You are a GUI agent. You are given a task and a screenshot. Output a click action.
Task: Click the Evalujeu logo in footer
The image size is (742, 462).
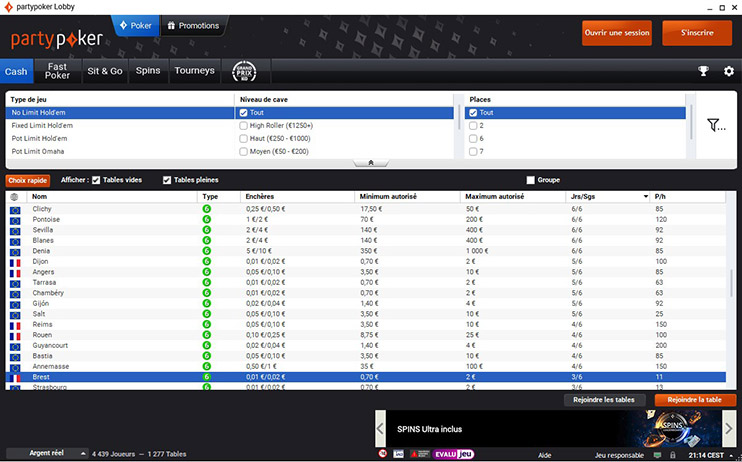pyautogui.click(x=452, y=454)
